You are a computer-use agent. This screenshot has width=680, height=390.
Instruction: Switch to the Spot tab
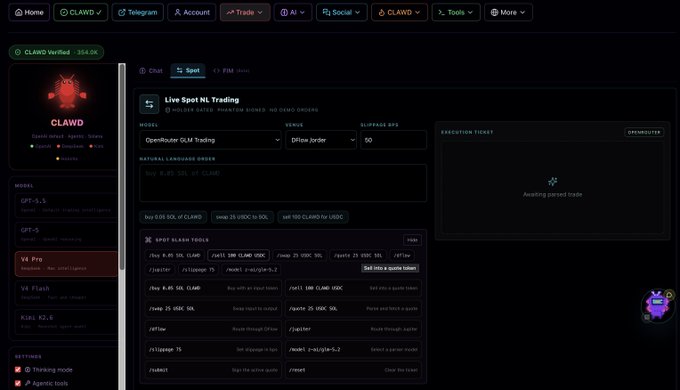coord(188,70)
